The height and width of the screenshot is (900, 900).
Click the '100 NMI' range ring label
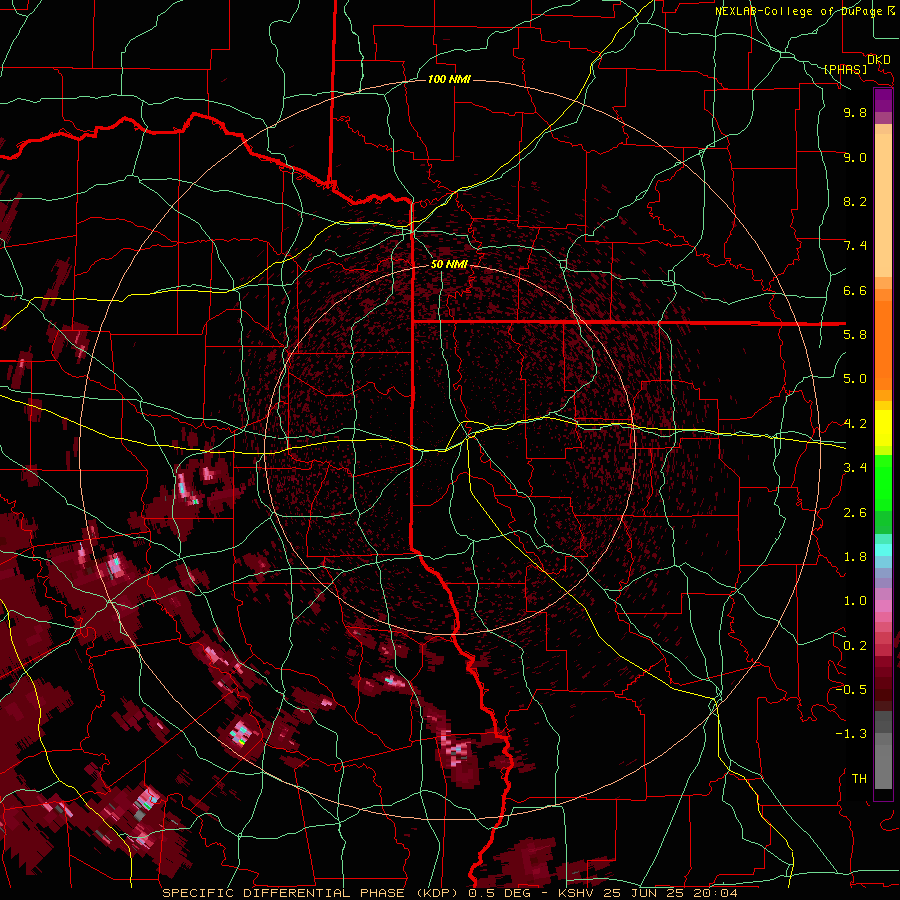click(x=449, y=79)
